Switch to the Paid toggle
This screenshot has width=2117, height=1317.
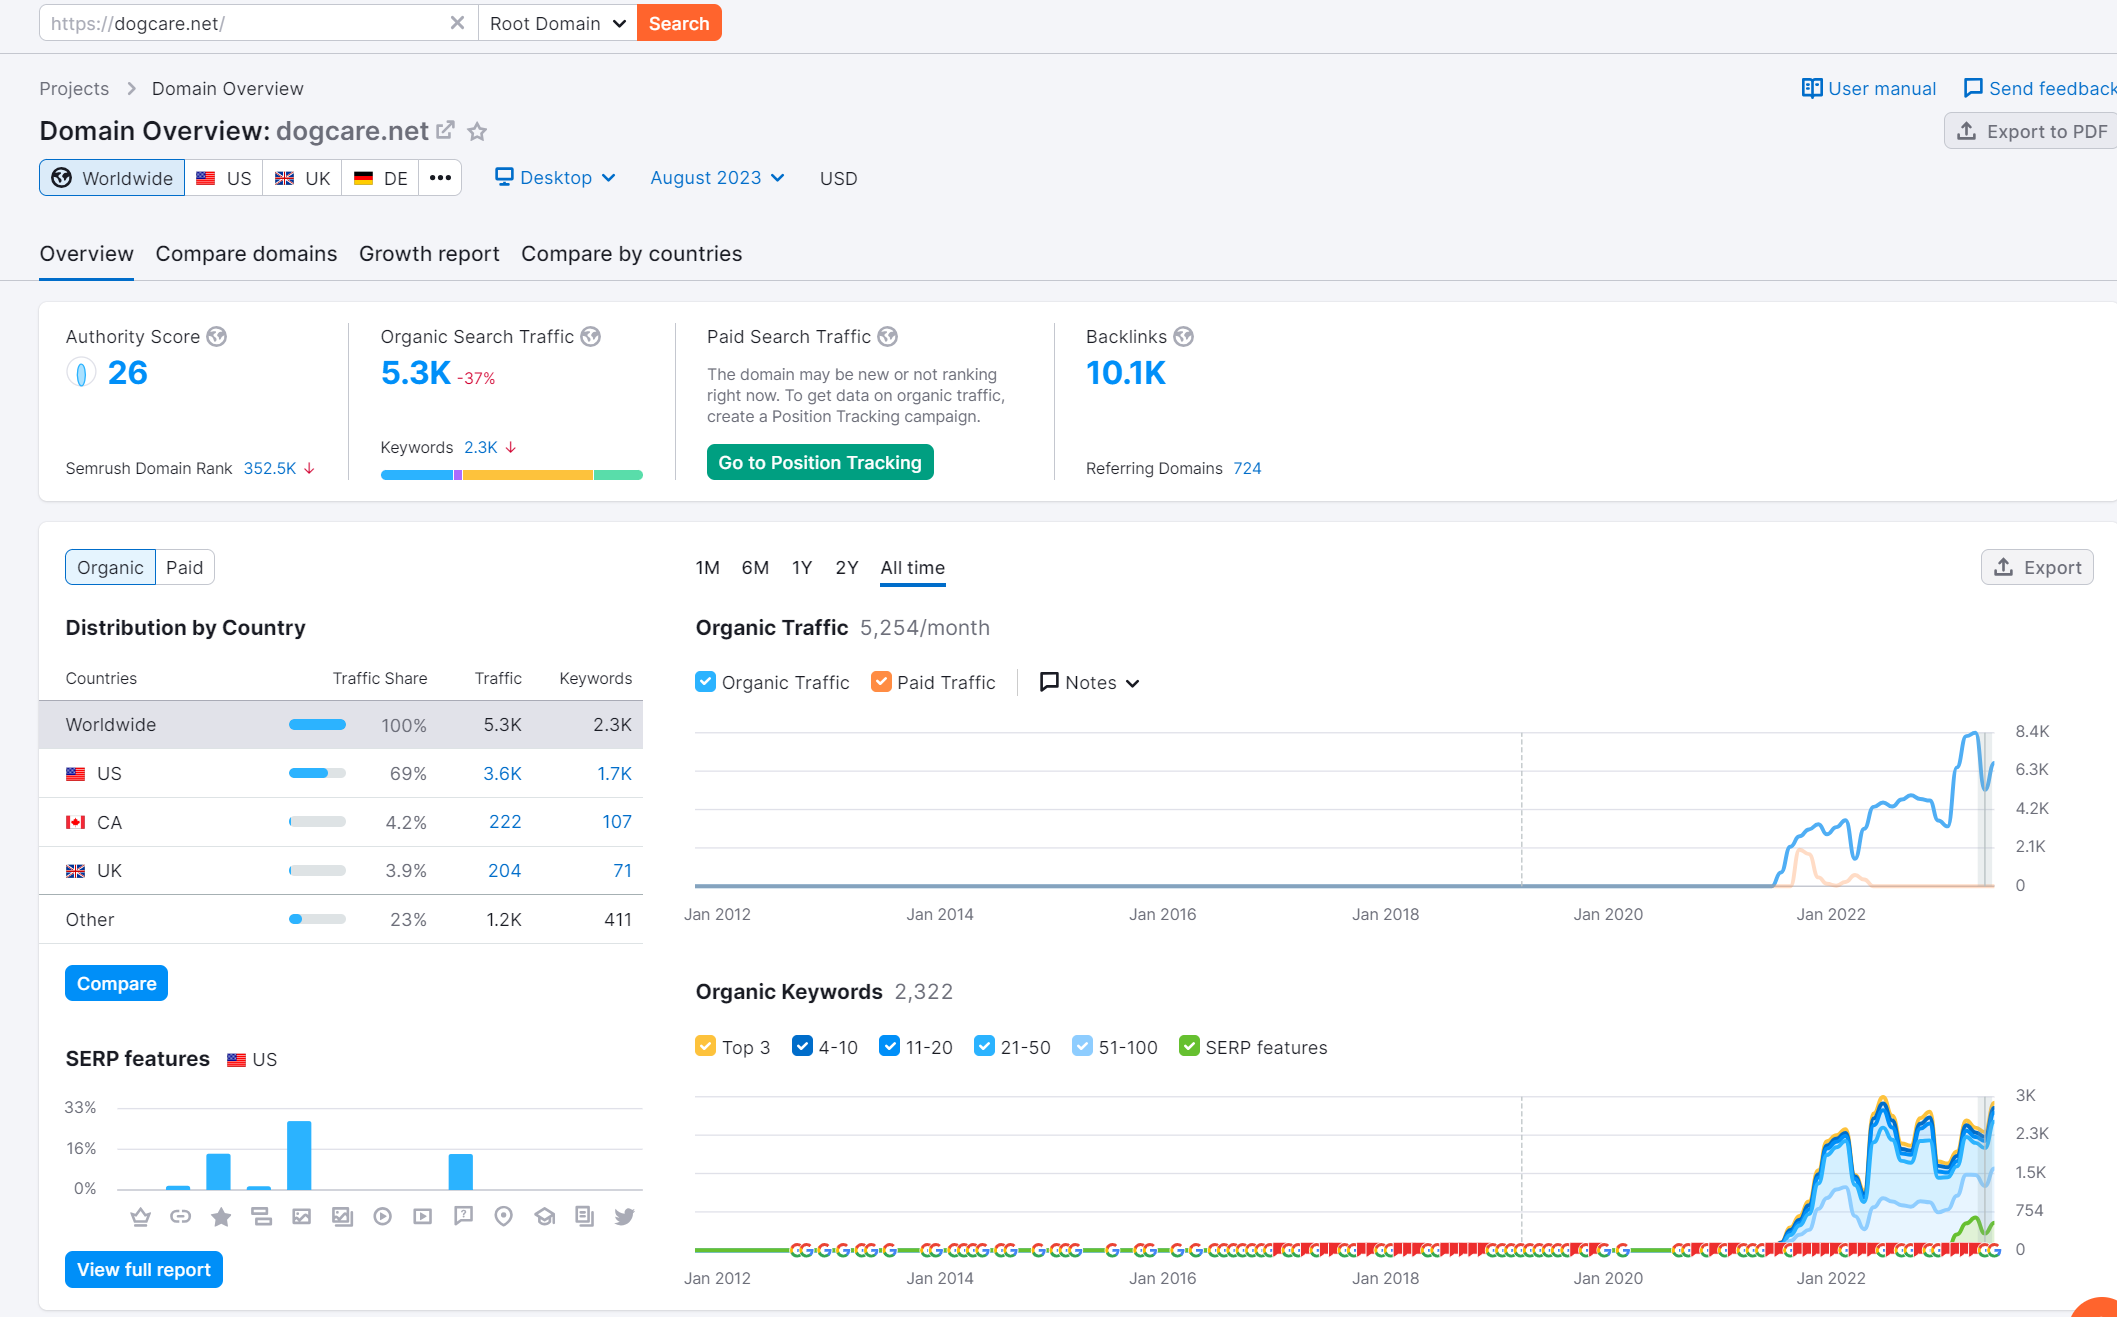tap(185, 567)
